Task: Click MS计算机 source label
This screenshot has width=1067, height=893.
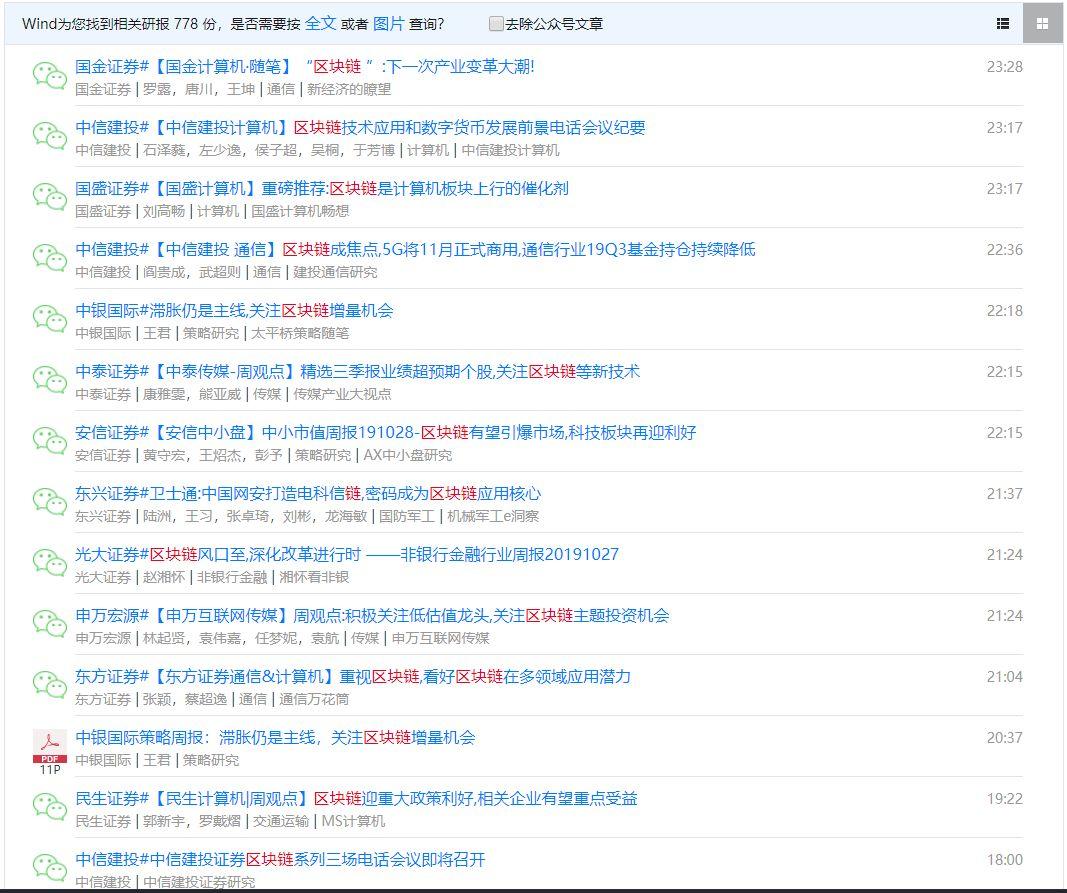Action: (x=353, y=821)
